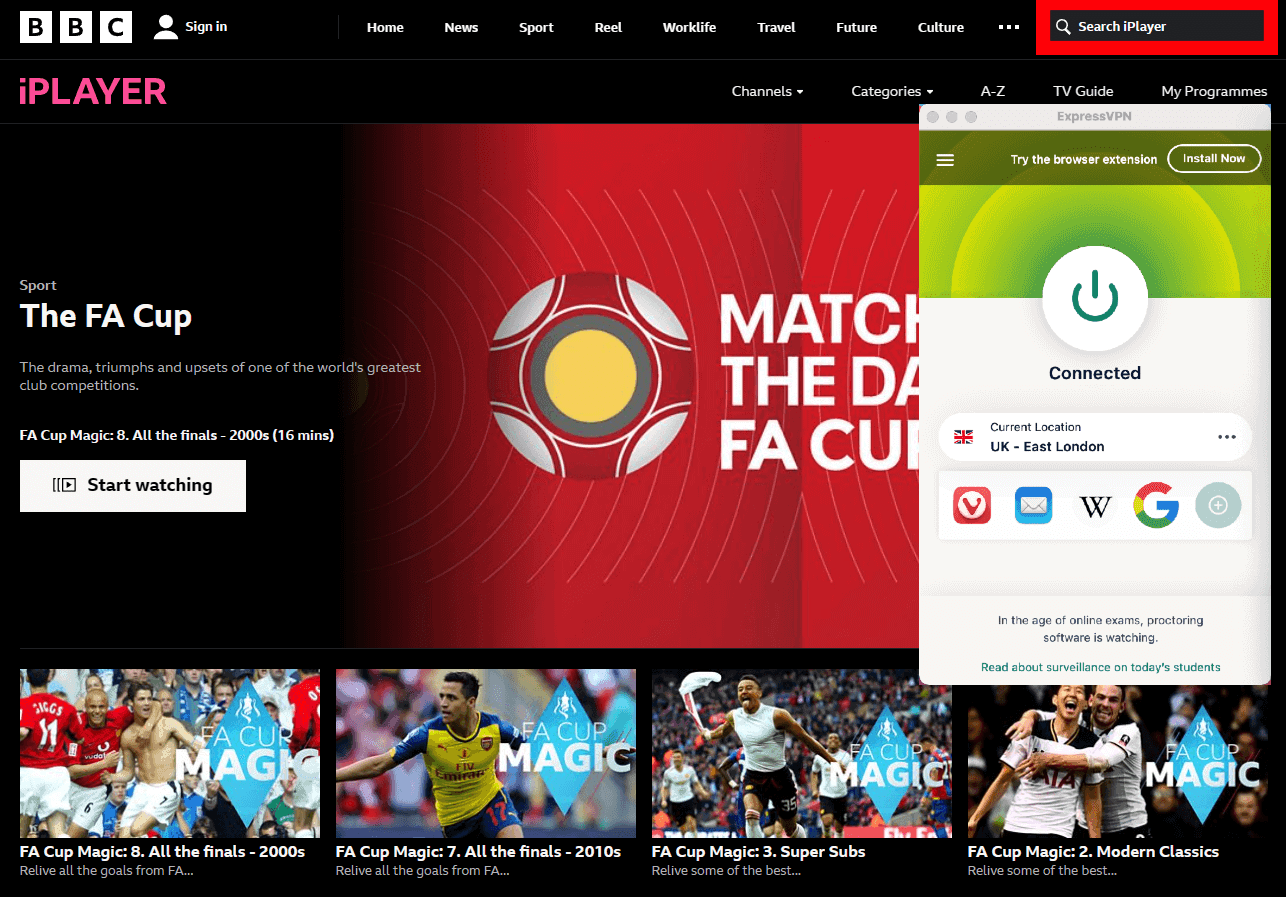Expand the Categories dropdown
Screen dimensions: 1286x897
[x=892, y=91]
